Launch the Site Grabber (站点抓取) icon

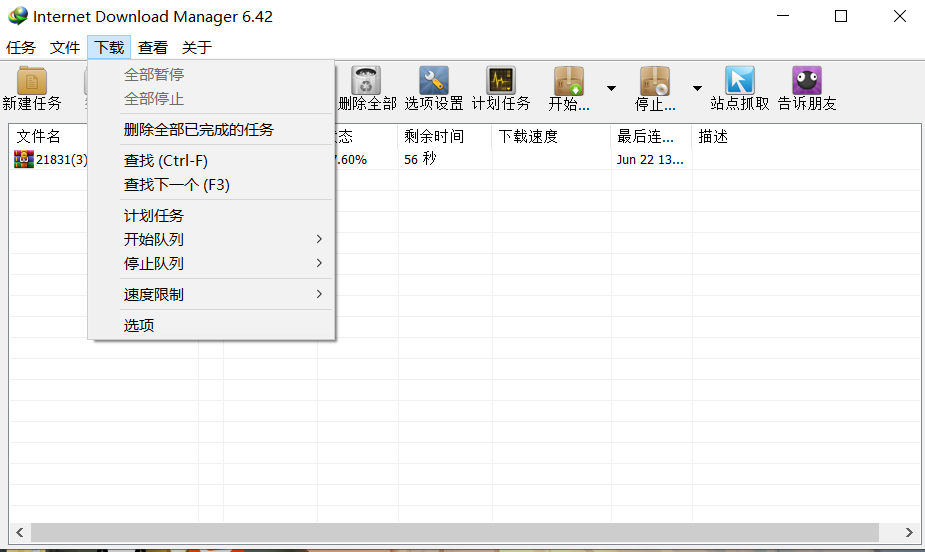[740, 88]
